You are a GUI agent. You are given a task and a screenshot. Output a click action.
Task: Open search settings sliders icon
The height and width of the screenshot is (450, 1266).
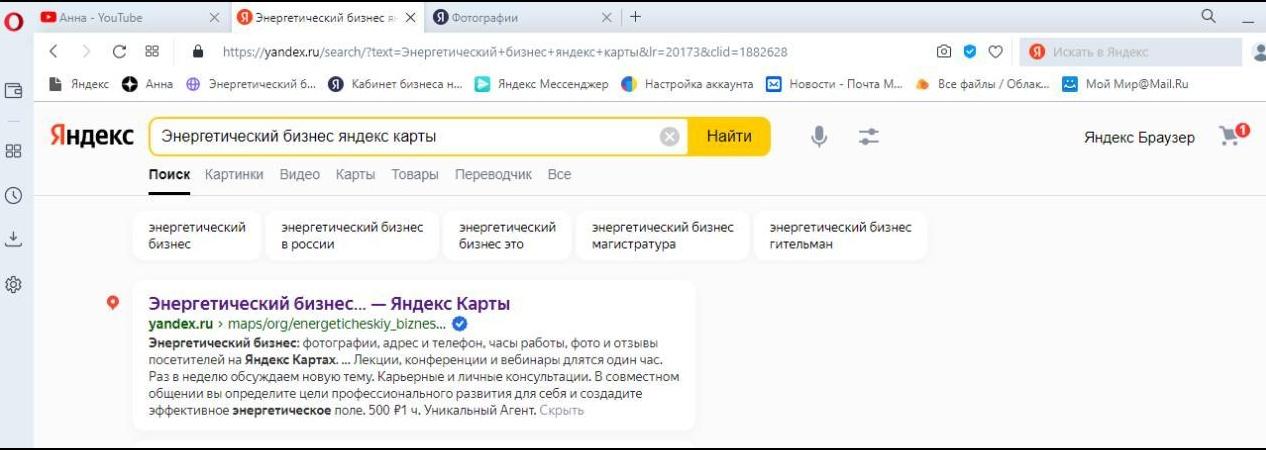(x=869, y=137)
